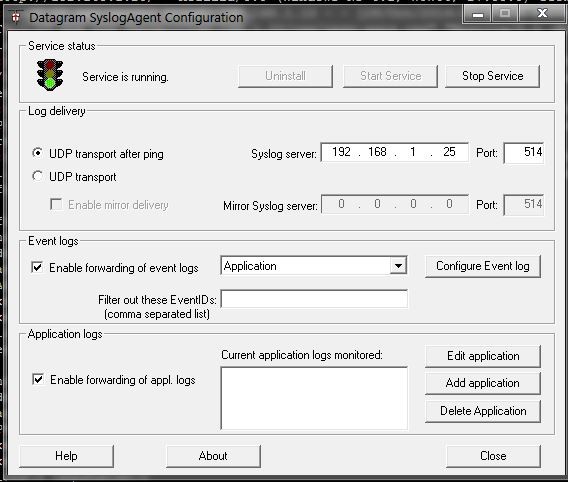
Task: Click the 'Syslog server:' label
Action: [284, 154]
